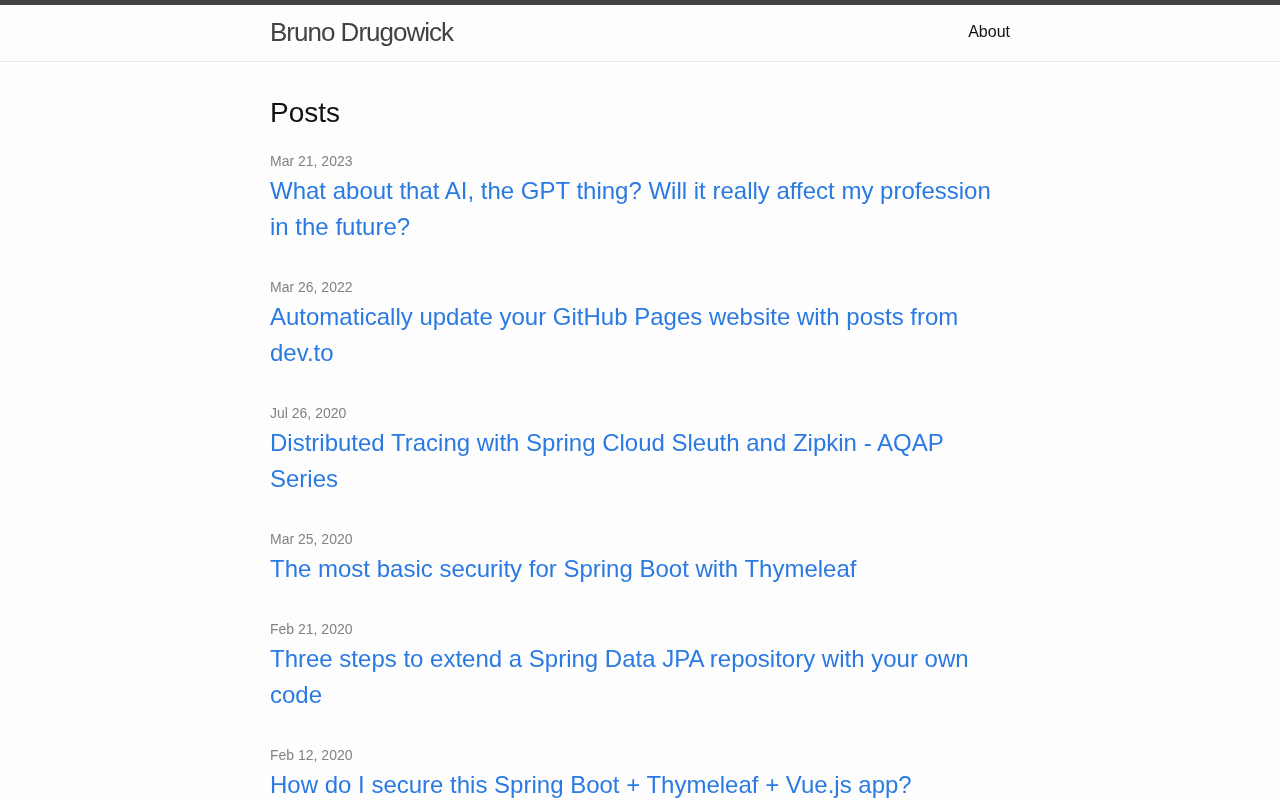Open the GPT thing AI profession post
The image size is (1280, 800).
tap(630, 191)
